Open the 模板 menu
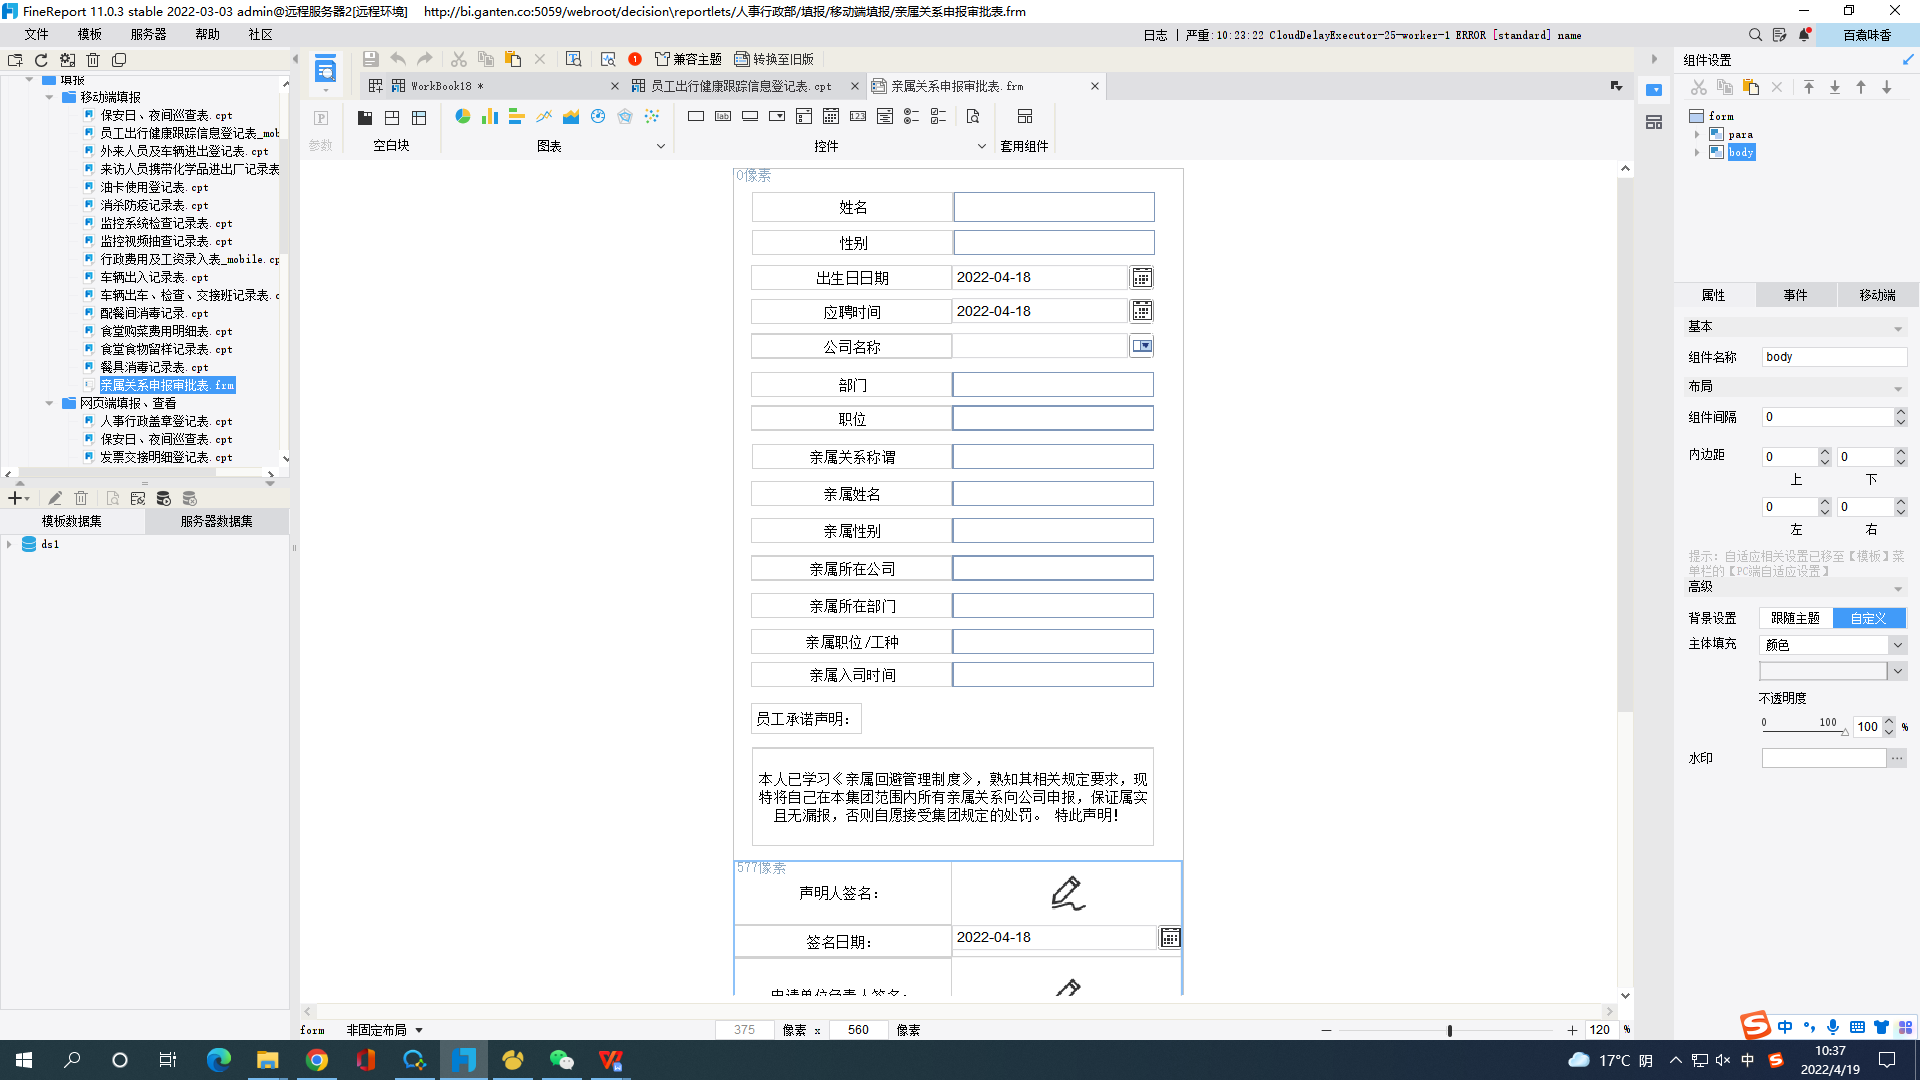The image size is (1920, 1080). pyautogui.click(x=90, y=34)
